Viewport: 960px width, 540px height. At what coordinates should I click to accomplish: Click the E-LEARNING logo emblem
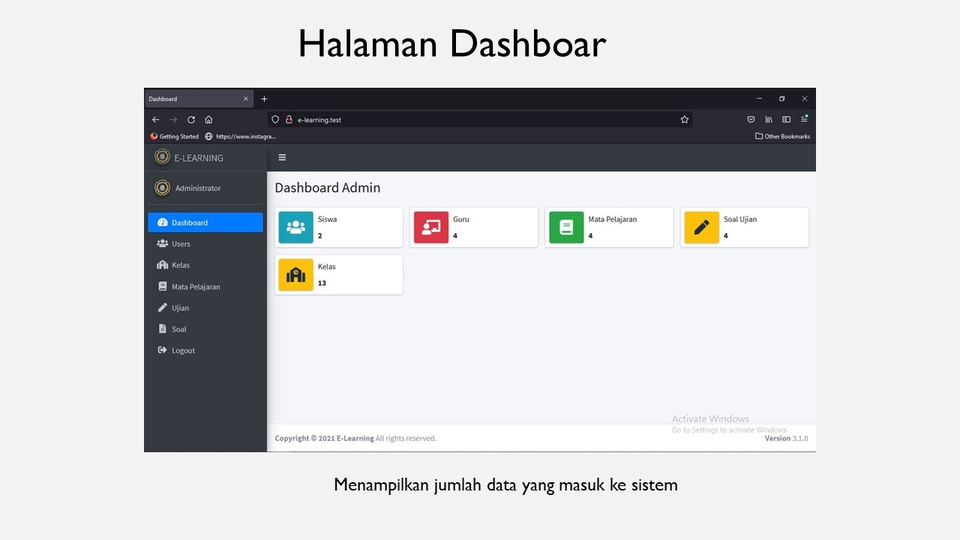click(162, 157)
